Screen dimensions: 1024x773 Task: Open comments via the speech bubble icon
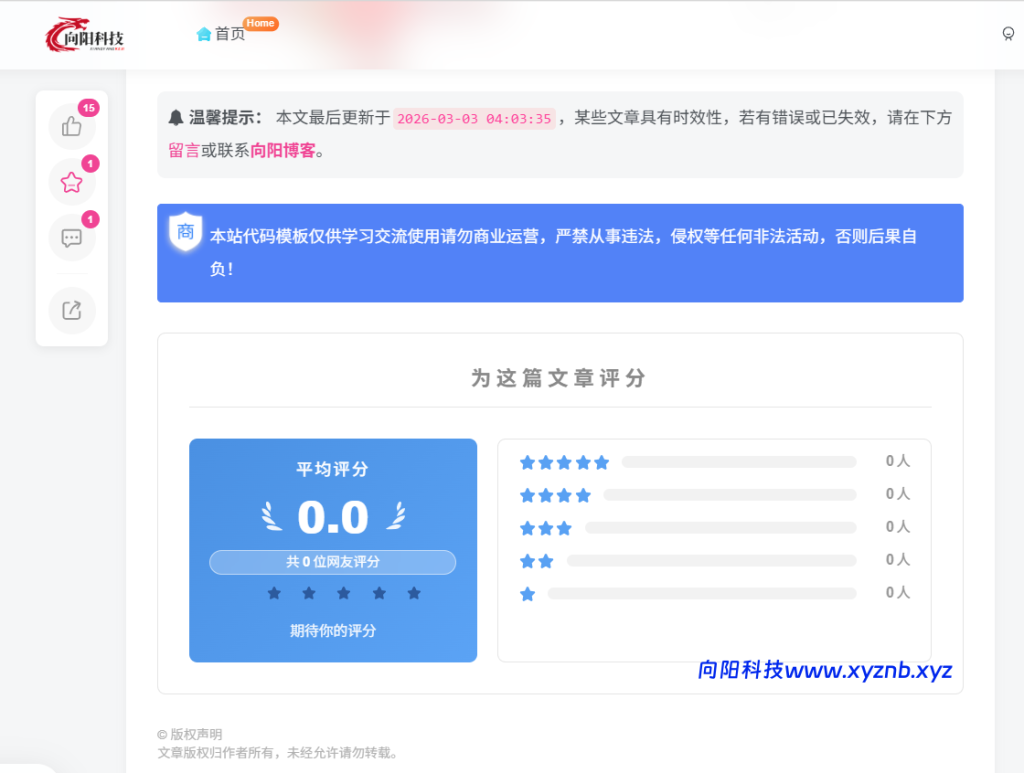tap(71, 238)
